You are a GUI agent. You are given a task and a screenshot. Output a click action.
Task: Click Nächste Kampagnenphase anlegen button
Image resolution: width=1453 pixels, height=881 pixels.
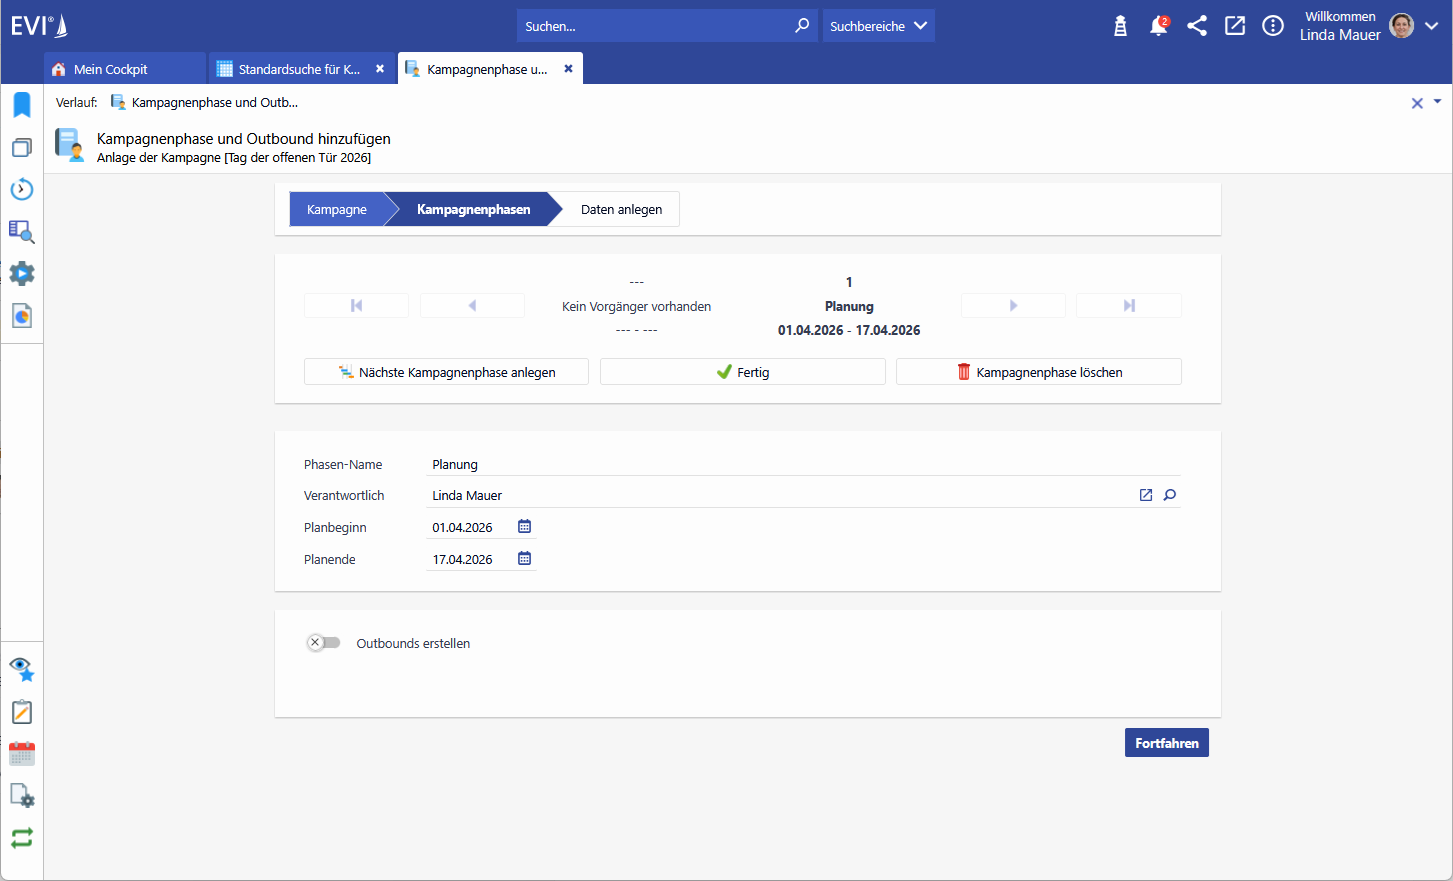point(446,372)
